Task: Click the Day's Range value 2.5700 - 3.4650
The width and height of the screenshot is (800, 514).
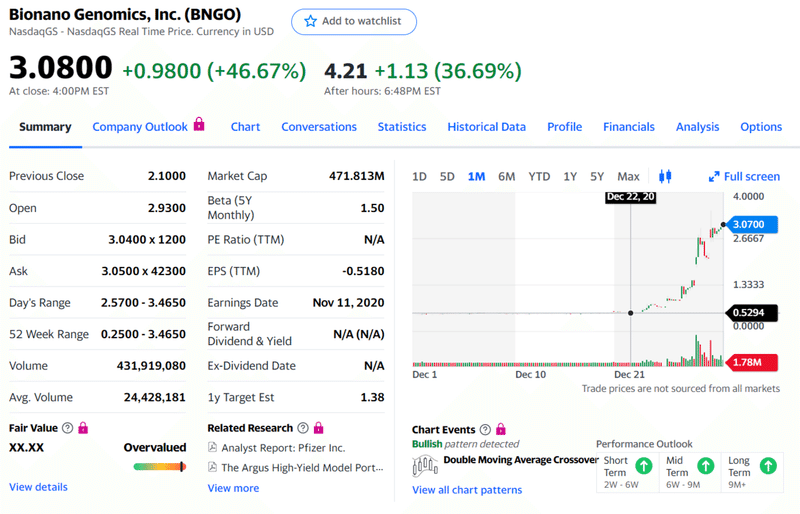Action: 143,303
